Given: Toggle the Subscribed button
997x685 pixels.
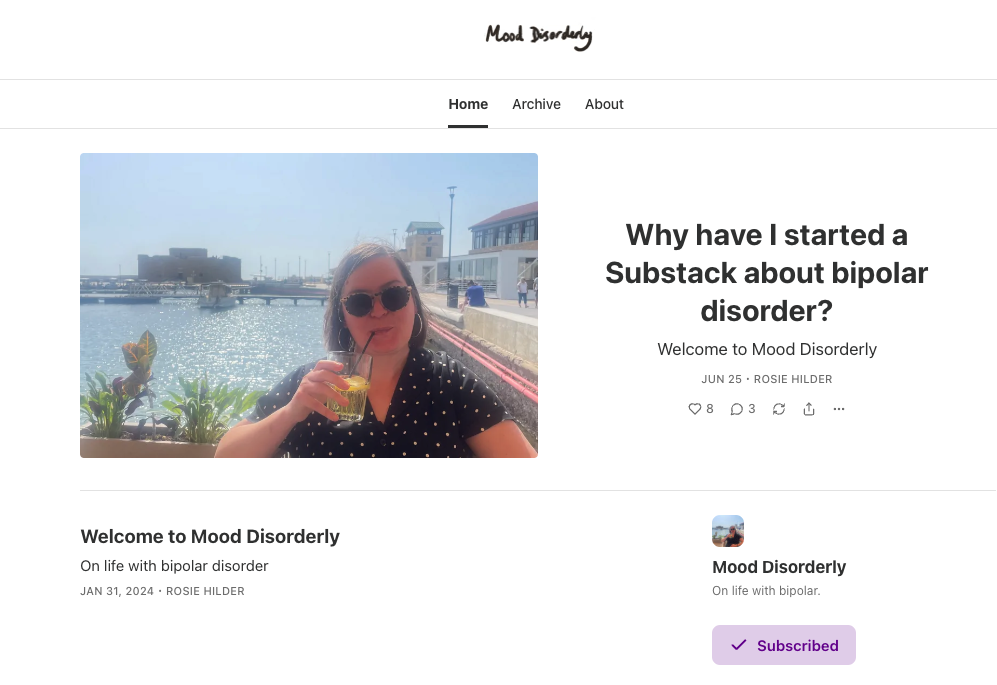Looking at the screenshot, I should click(x=783, y=645).
